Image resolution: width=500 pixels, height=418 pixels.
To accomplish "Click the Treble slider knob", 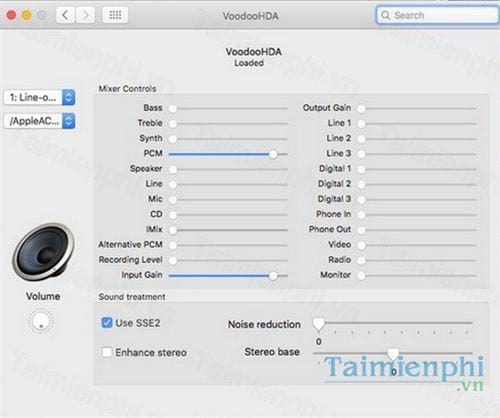I will tap(173, 124).
